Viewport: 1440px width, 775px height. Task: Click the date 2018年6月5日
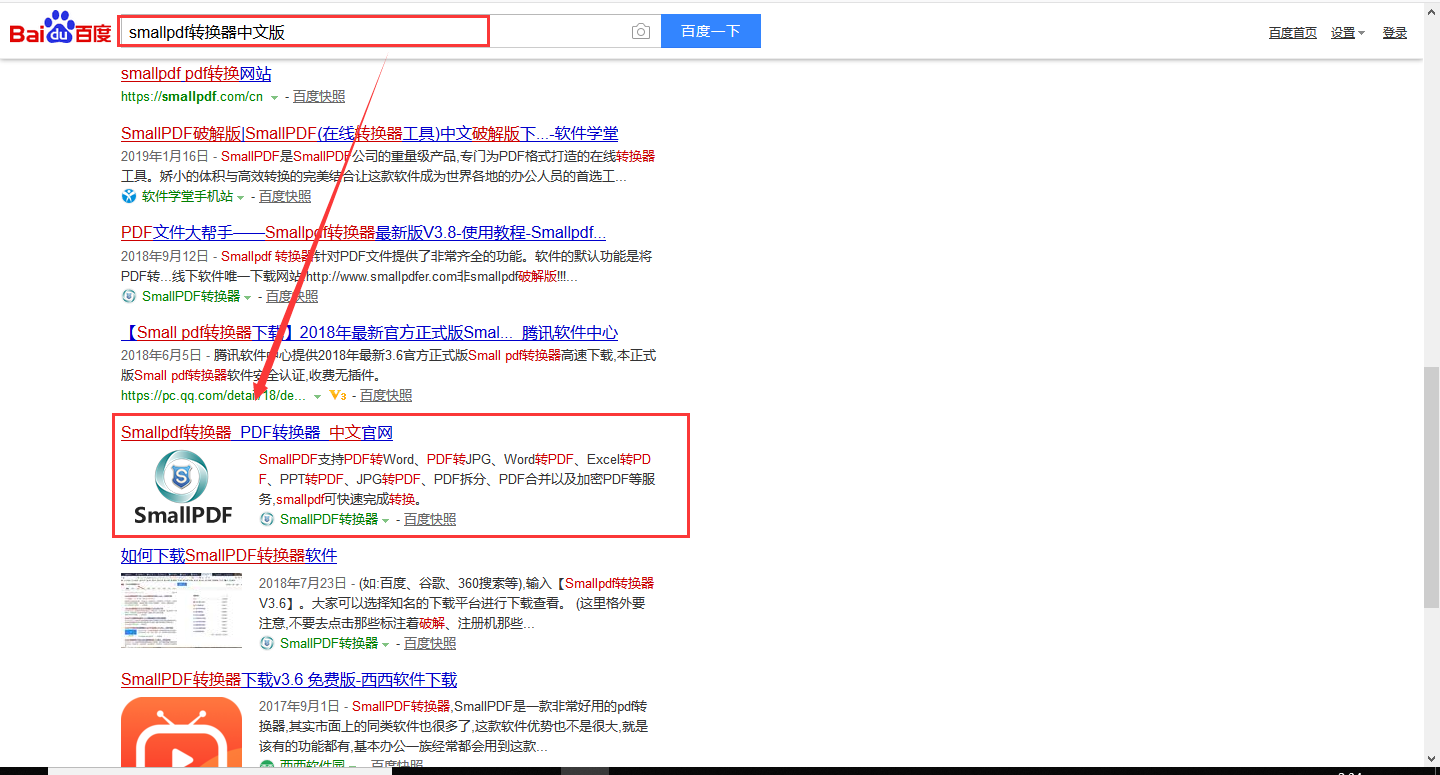(x=161, y=355)
